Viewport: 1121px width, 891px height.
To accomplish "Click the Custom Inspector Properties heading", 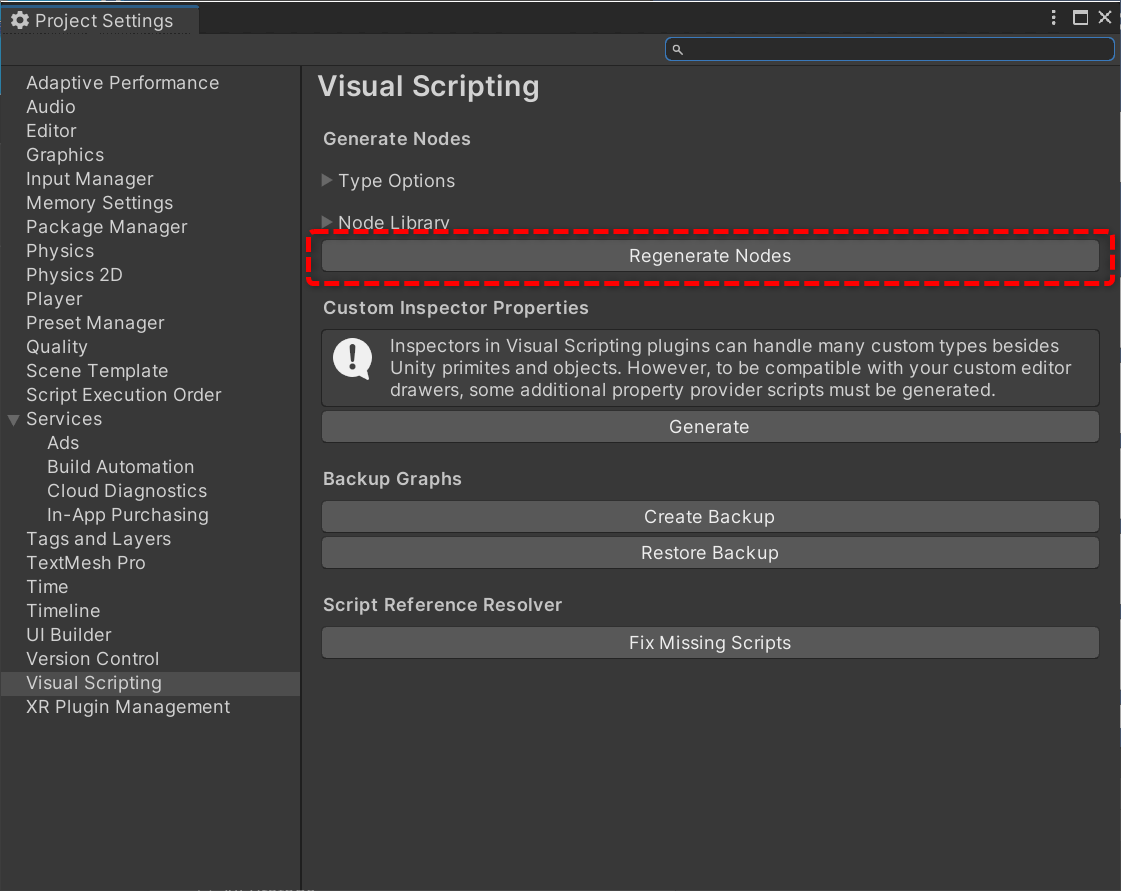I will point(456,308).
